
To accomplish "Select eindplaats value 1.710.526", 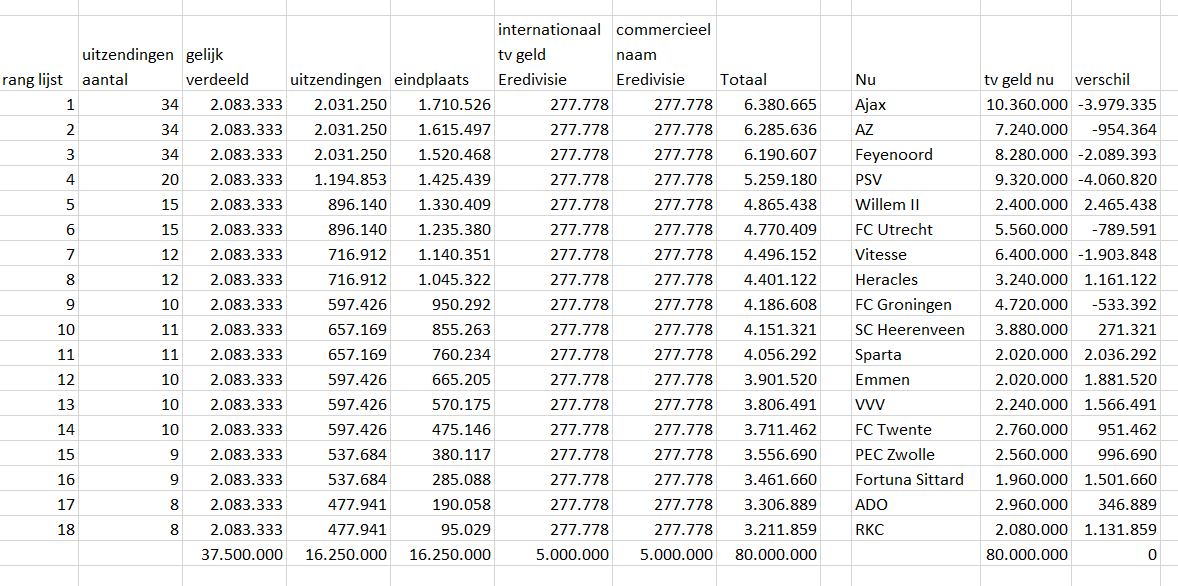I will tap(442, 104).
